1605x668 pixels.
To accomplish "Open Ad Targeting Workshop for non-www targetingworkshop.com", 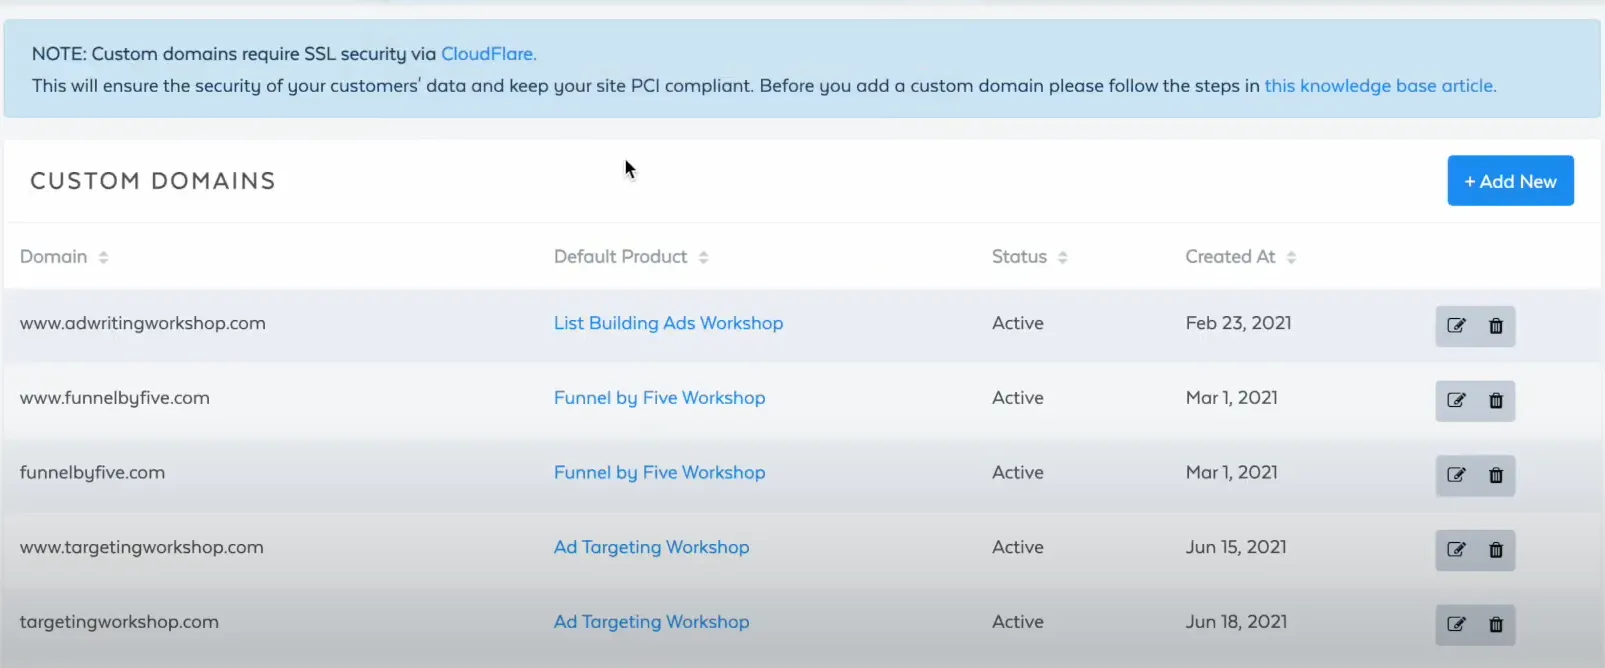I will (651, 622).
